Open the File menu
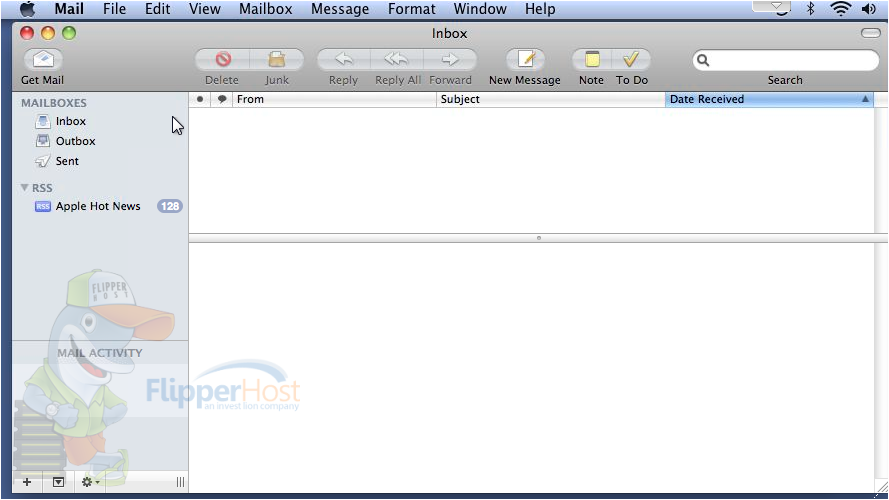The width and height of the screenshot is (889, 500). click(x=115, y=9)
